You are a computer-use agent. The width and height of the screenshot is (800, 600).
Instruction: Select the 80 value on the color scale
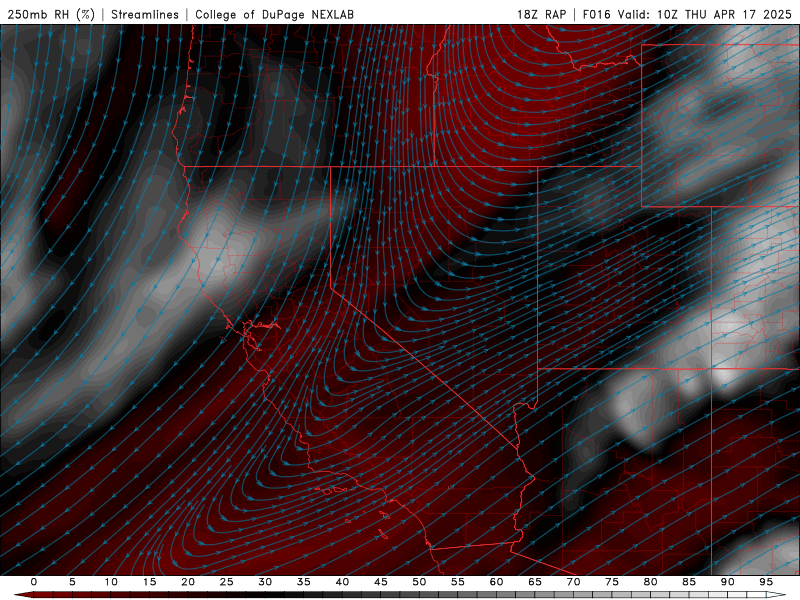650,582
